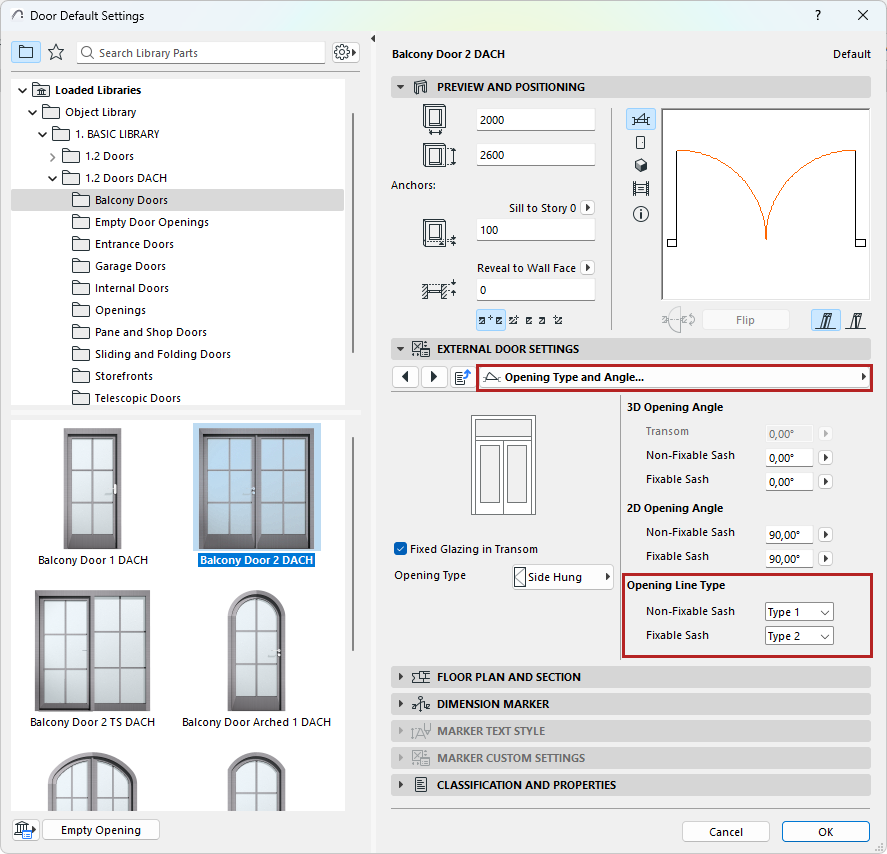887x854 pixels.
Task: Click the mirror door orientation icon
Action: (x=678, y=320)
